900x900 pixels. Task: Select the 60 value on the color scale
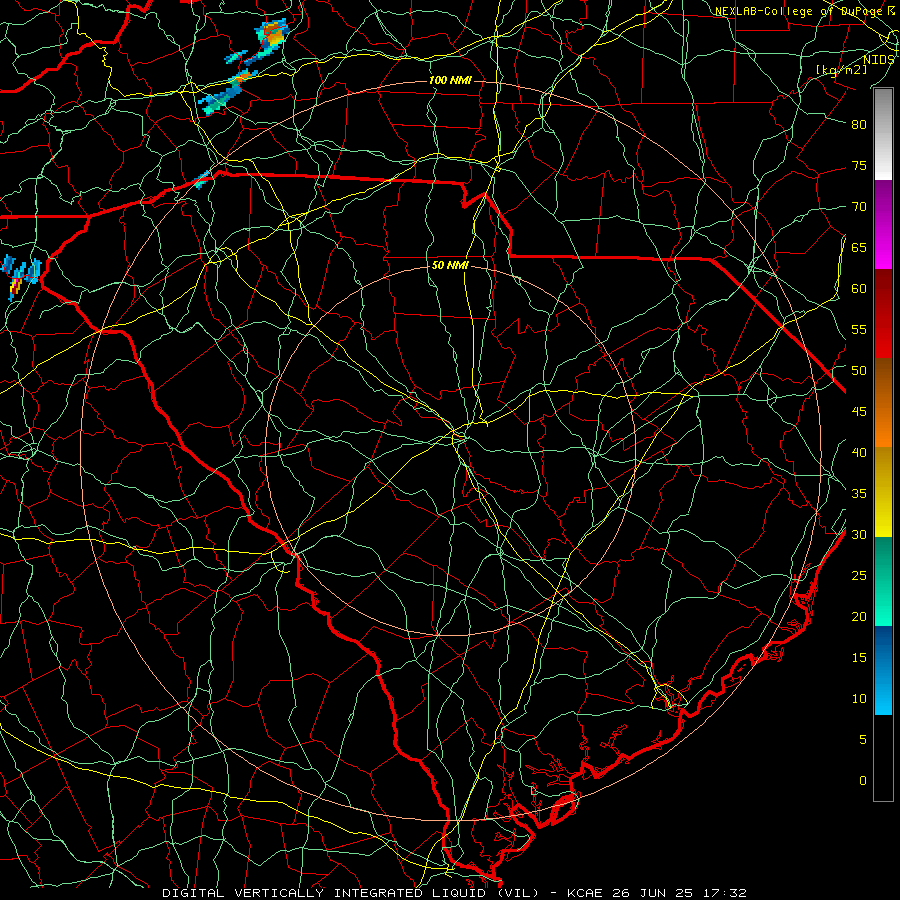tap(859, 289)
